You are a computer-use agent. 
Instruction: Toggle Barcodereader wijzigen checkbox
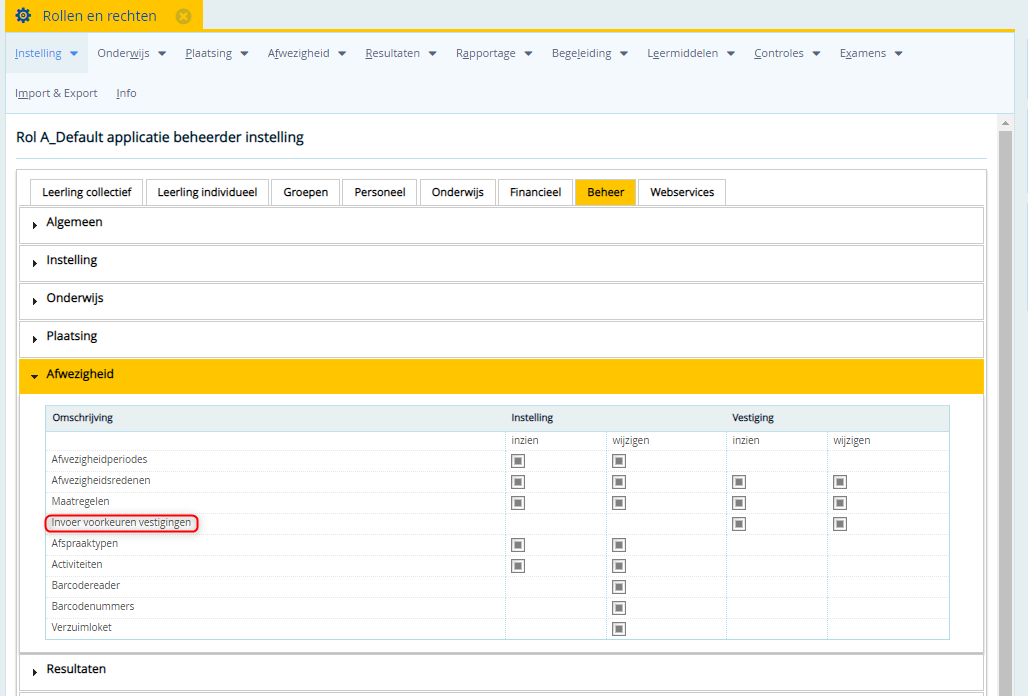click(x=619, y=587)
